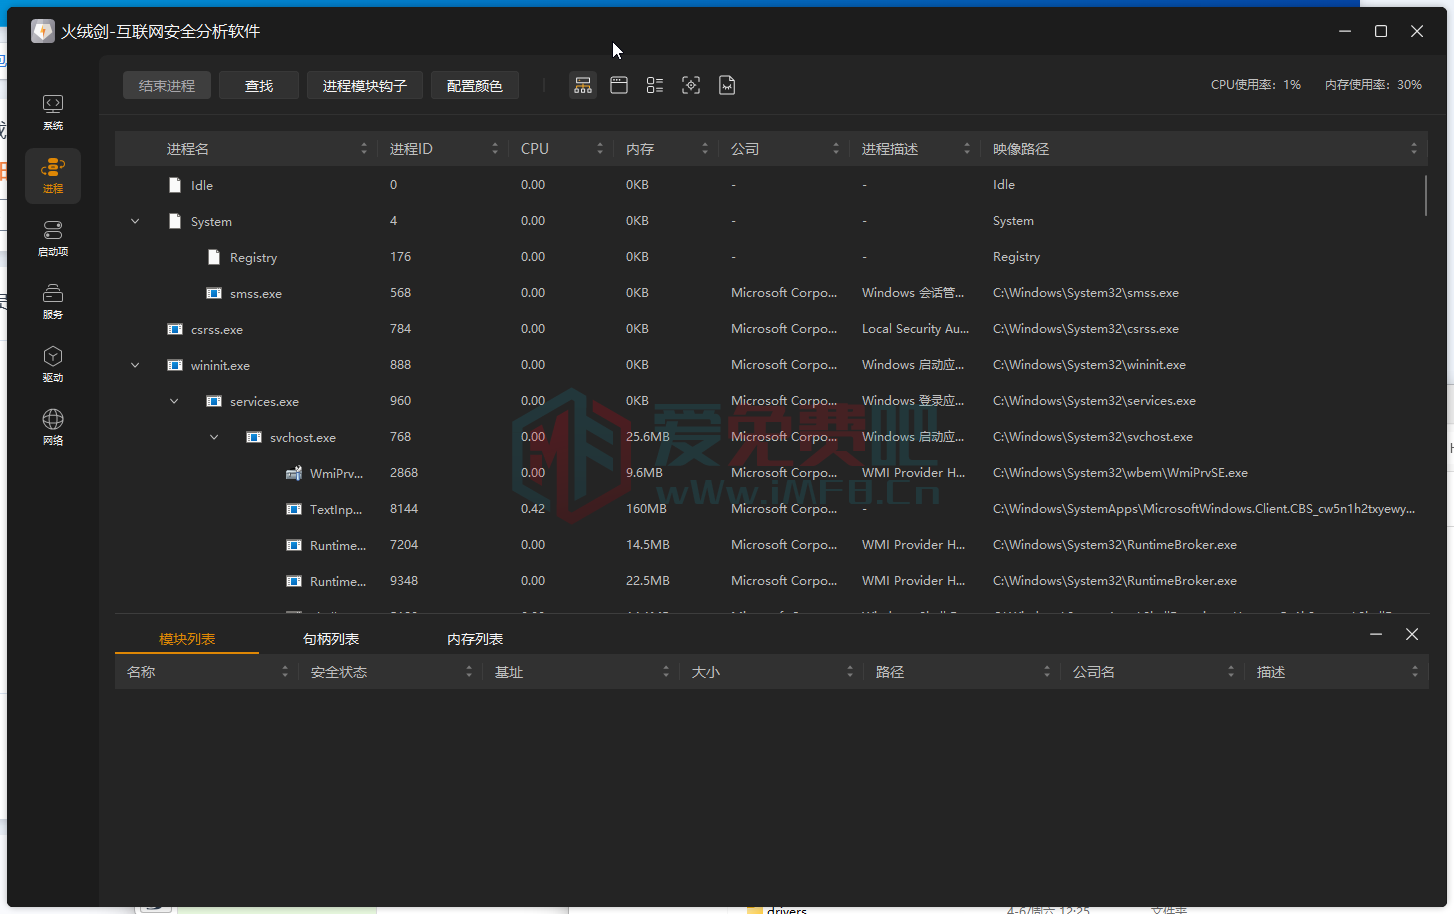Collapse the svchost.exe tree node

click(x=214, y=437)
